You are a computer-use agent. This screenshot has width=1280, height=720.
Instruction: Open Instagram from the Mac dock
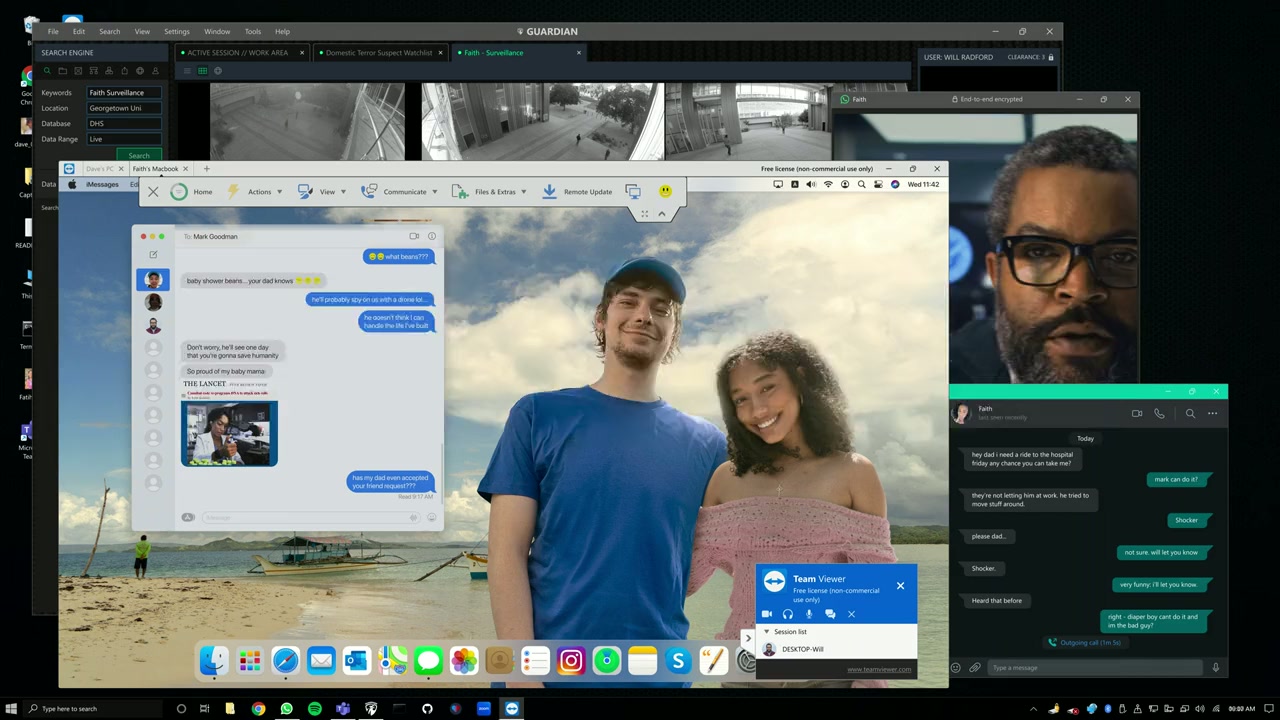tap(571, 661)
